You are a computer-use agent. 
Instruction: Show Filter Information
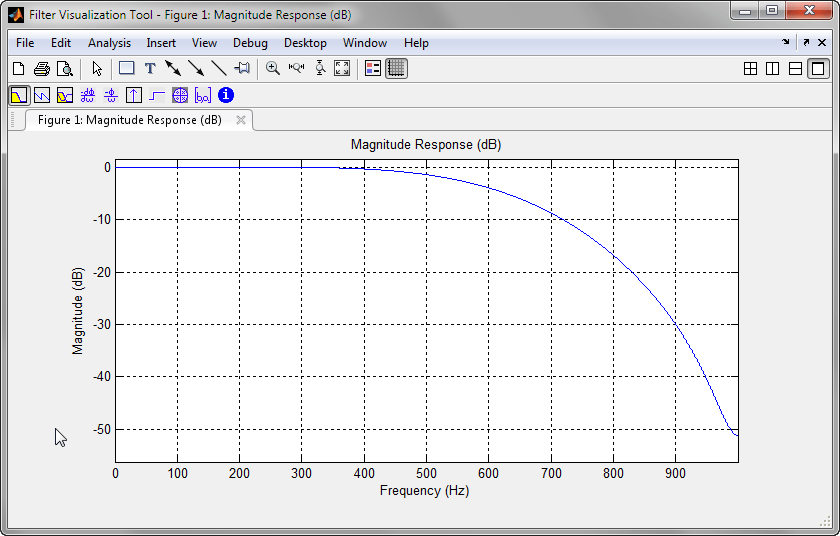coord(226,95)
